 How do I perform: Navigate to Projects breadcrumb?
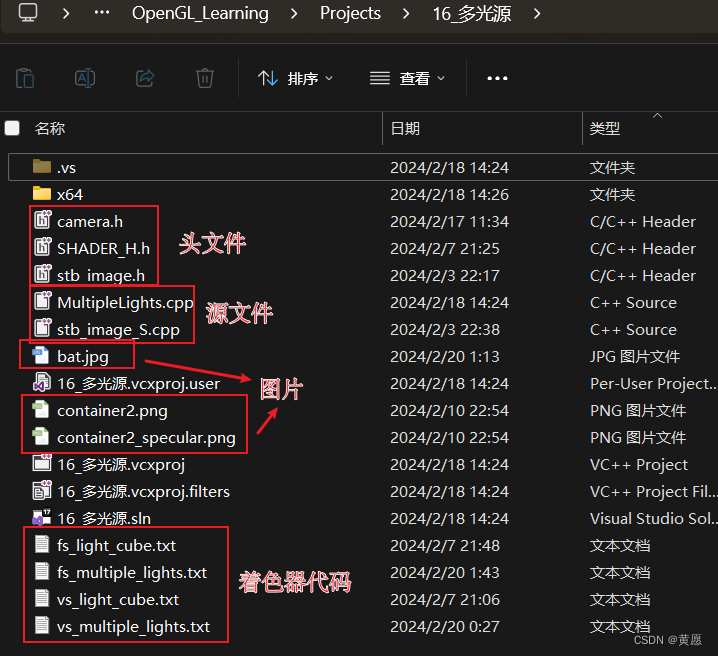(x=350, y=13)
